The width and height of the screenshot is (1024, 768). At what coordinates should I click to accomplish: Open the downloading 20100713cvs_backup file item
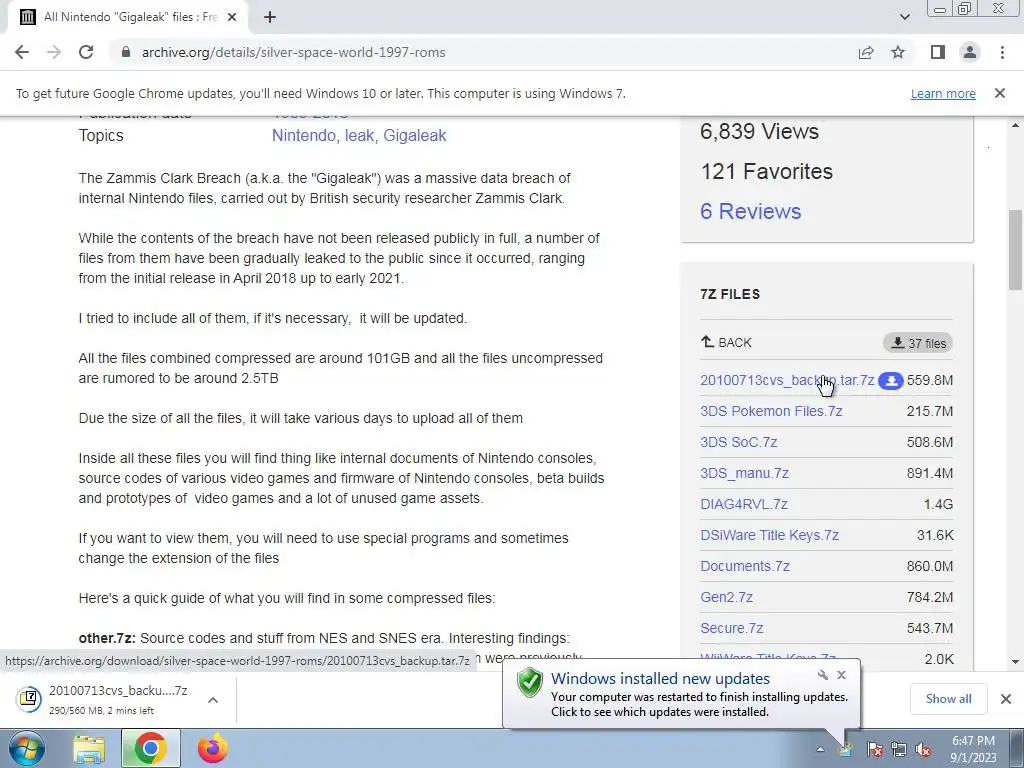click(103, 699)
